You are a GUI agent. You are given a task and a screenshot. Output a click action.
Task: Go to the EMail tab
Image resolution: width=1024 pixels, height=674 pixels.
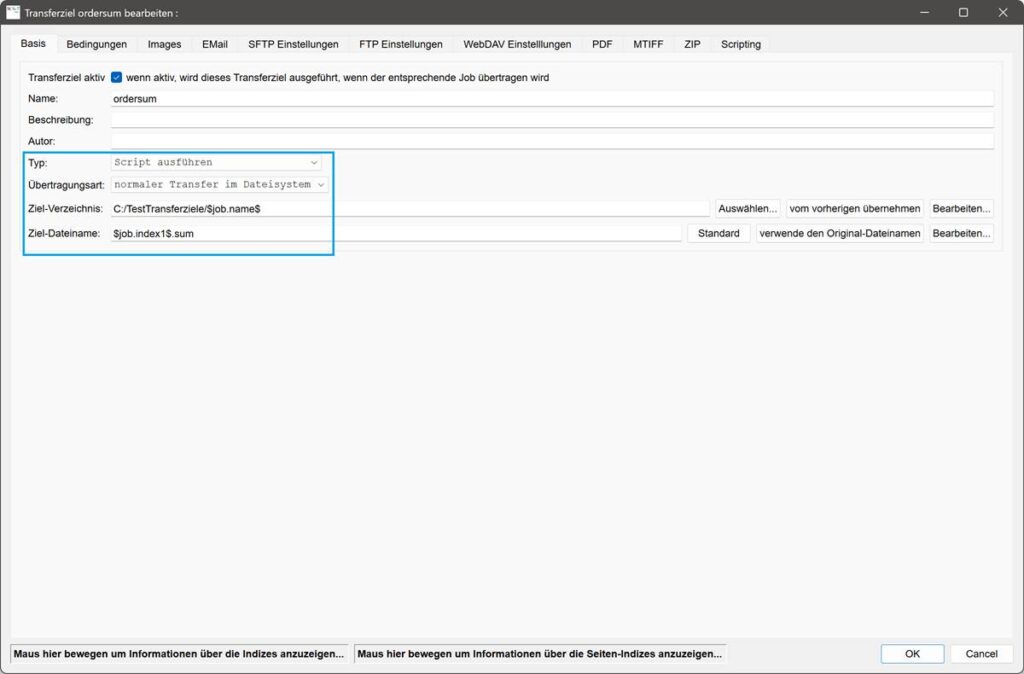click(214, 44)
